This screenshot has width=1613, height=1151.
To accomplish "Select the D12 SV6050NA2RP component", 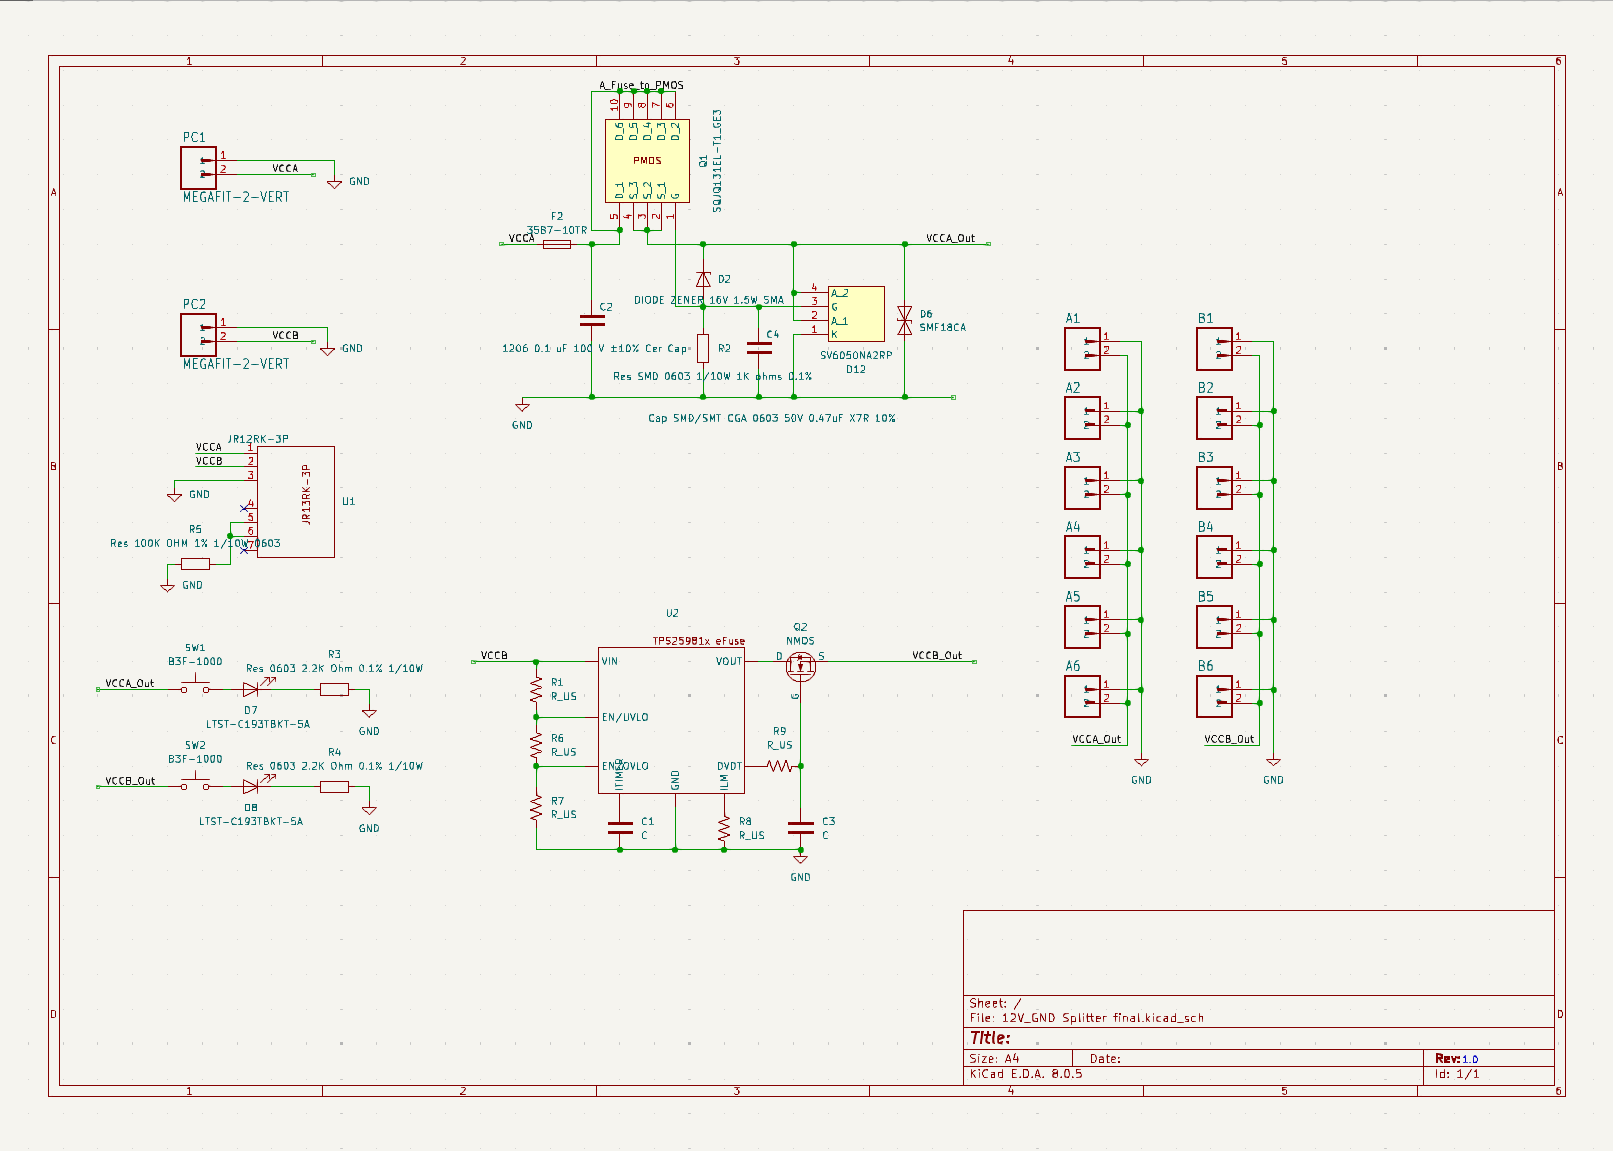I will pyautogui.click(x=856, y=314).
